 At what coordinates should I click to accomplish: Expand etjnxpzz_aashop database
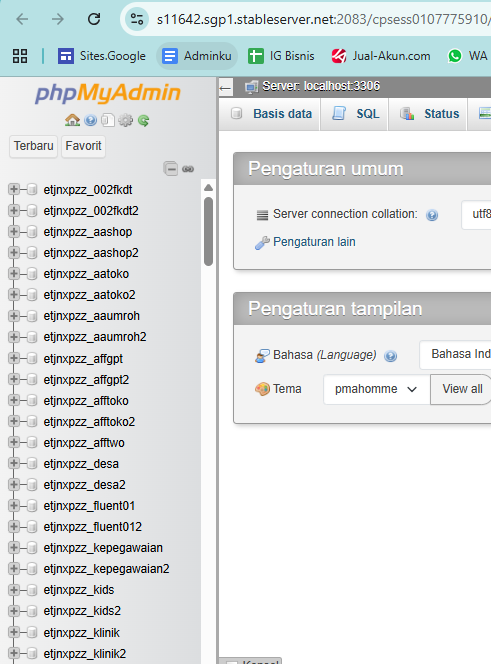click(14, 232)
